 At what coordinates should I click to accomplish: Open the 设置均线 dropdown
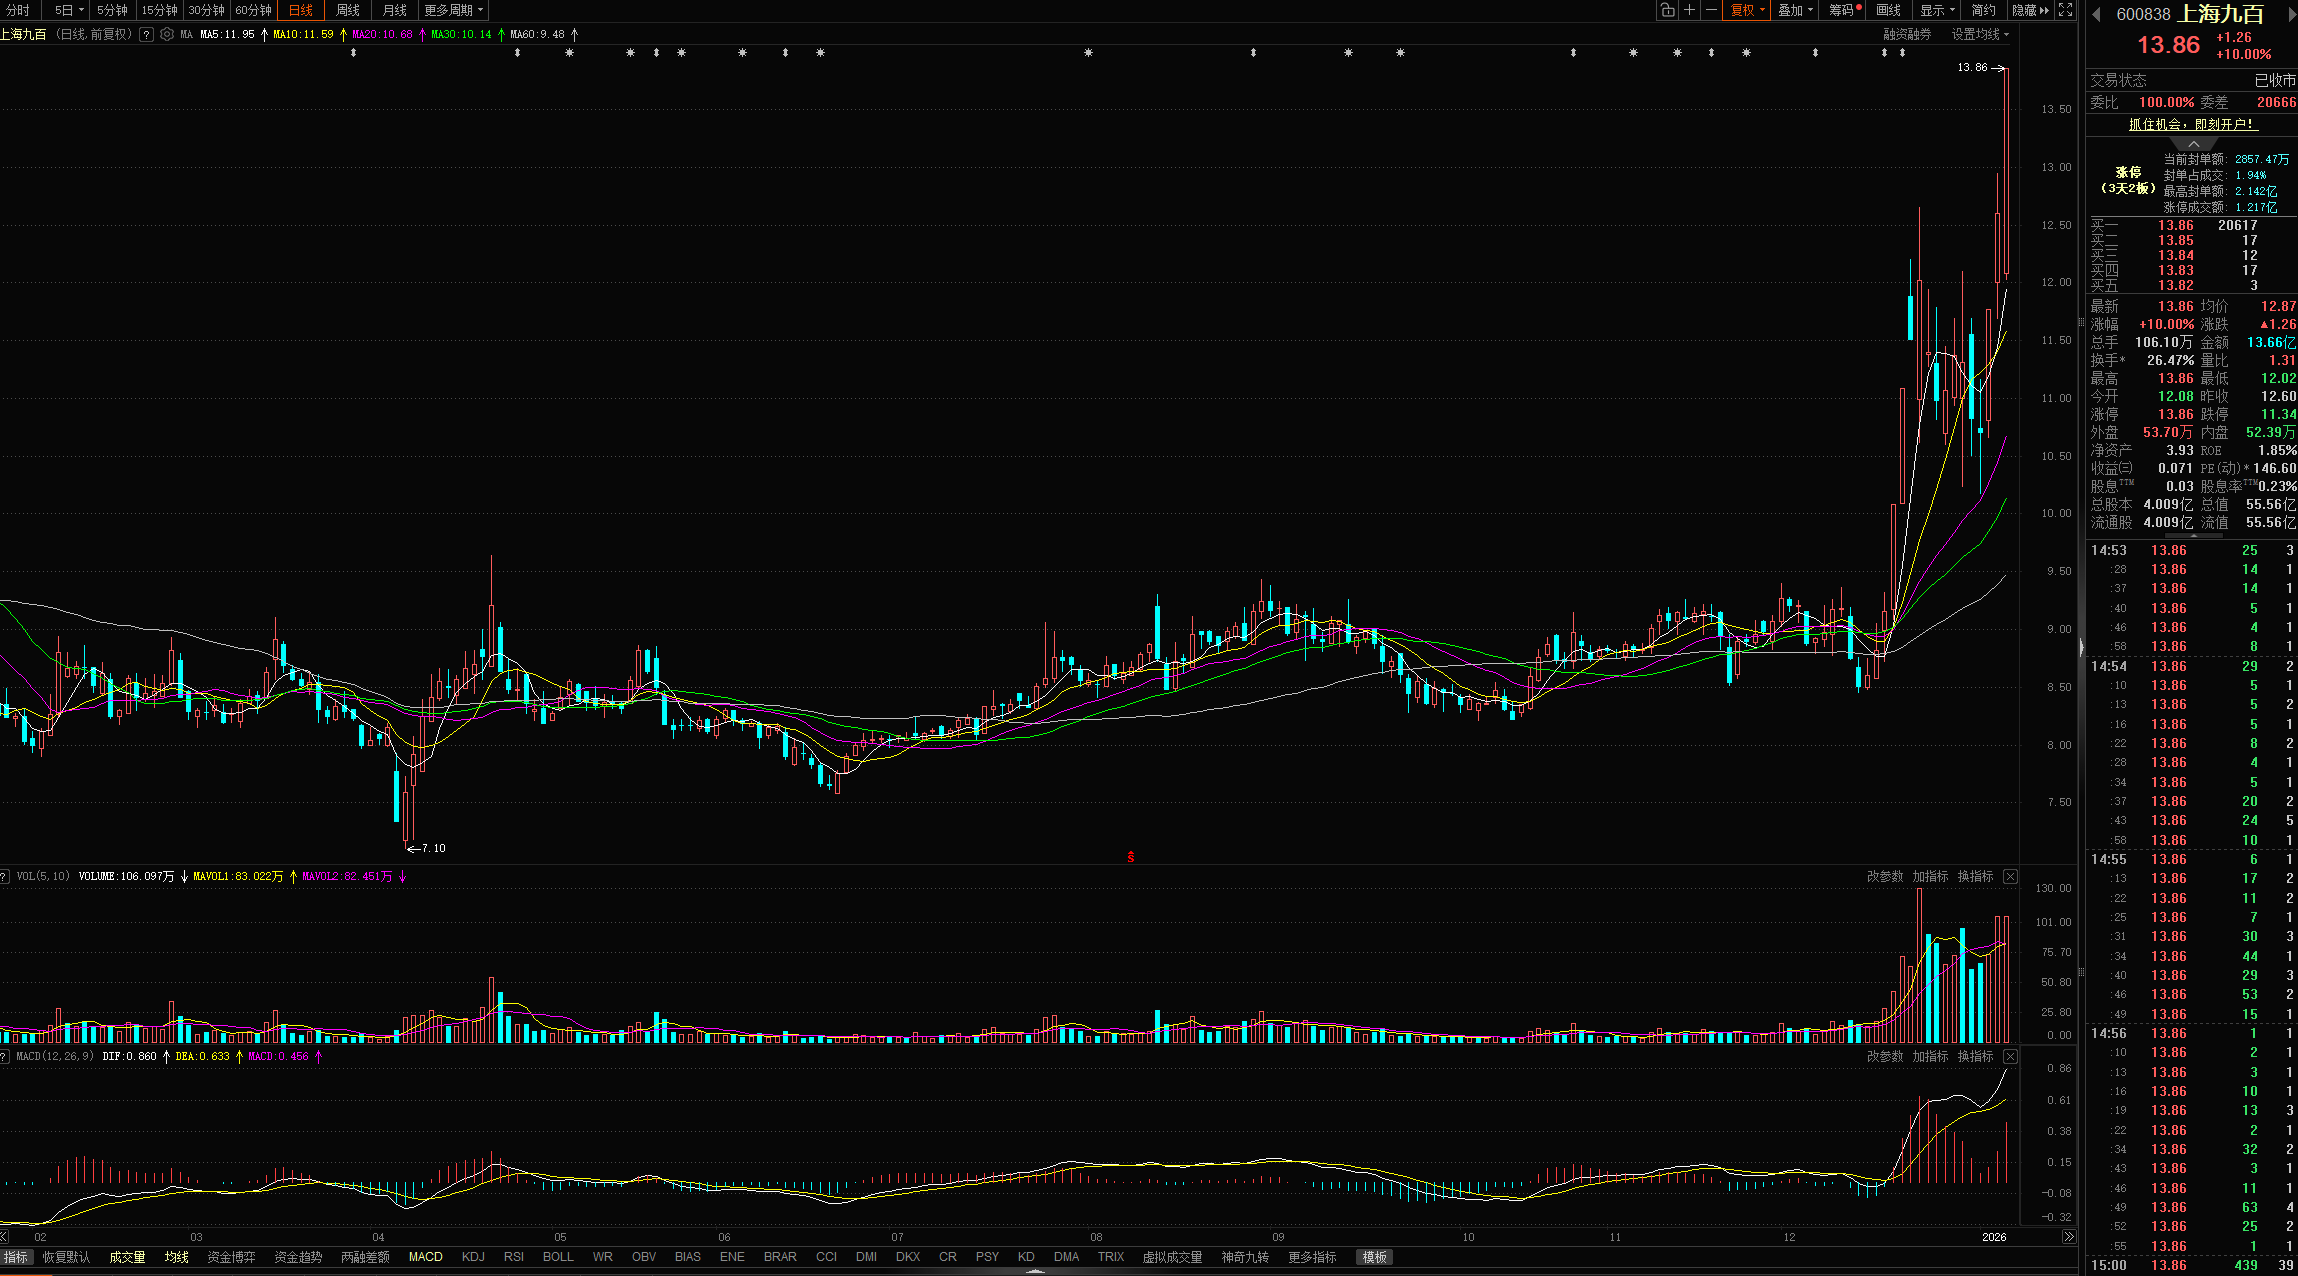(x=1980, y=34)
